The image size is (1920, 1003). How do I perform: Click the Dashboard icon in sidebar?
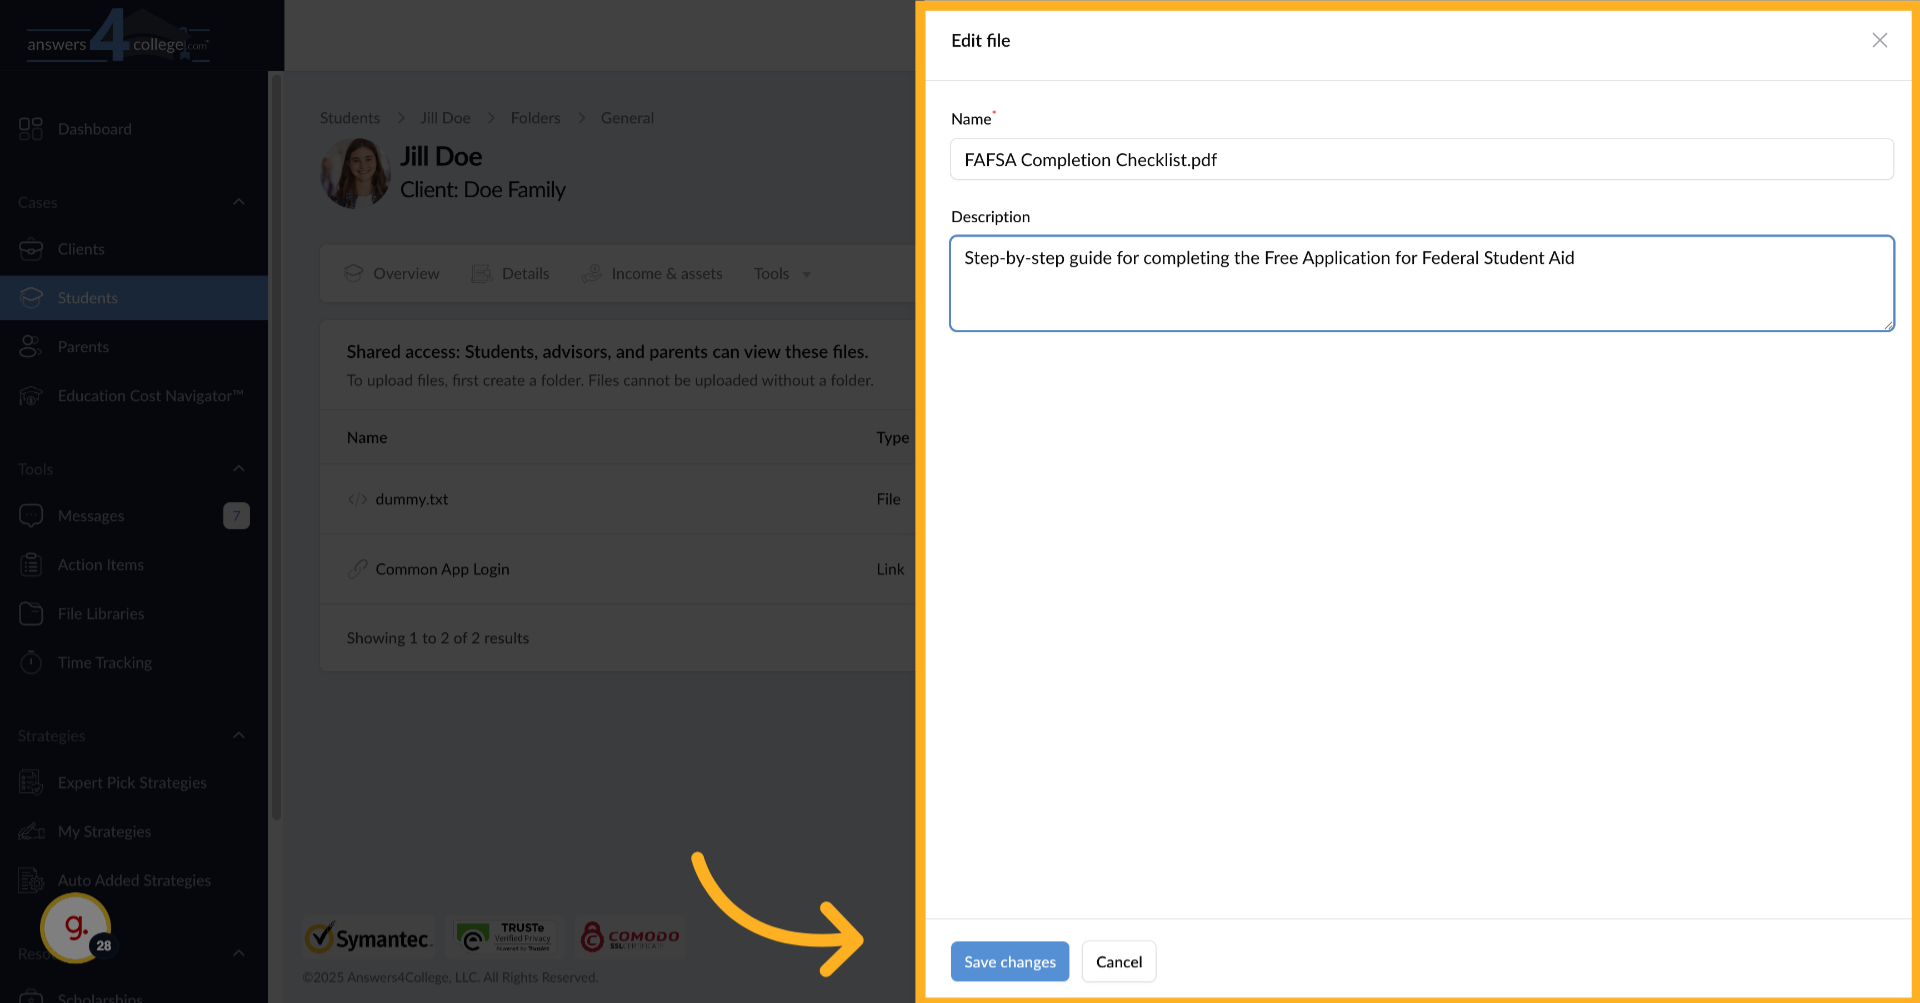click(x=31, y=129)
